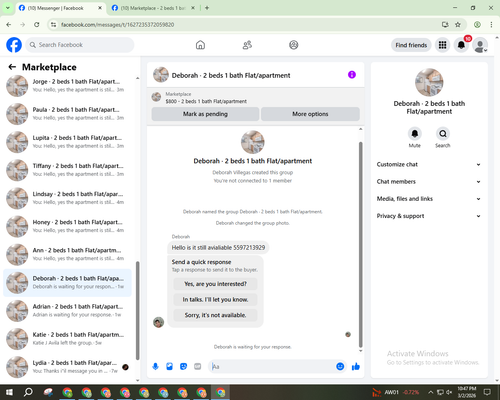Open the Facebook menu grid icon

click(442, 45)
